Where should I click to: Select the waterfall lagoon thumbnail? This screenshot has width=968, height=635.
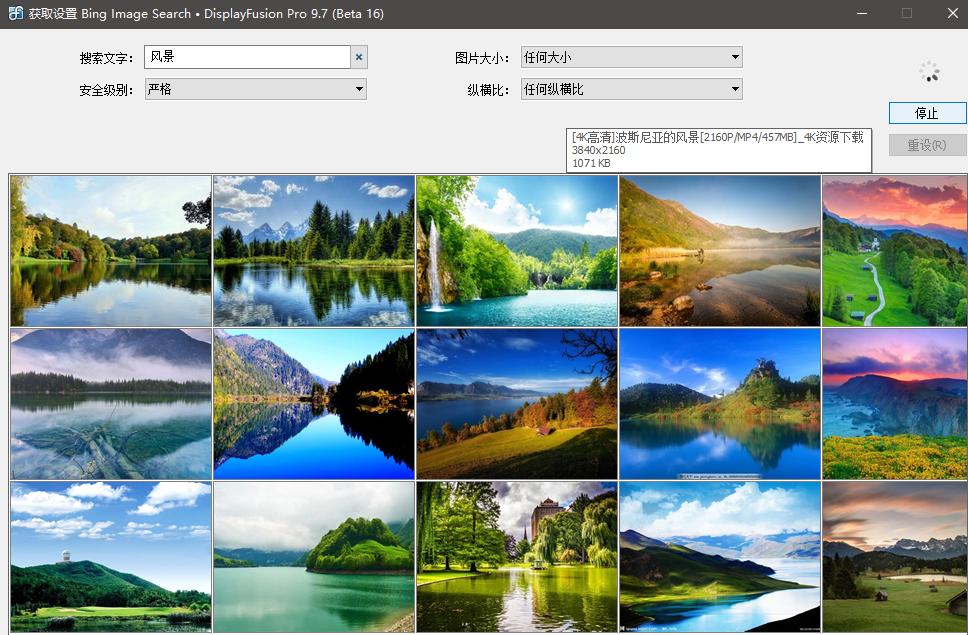click(x=515, y=250)
